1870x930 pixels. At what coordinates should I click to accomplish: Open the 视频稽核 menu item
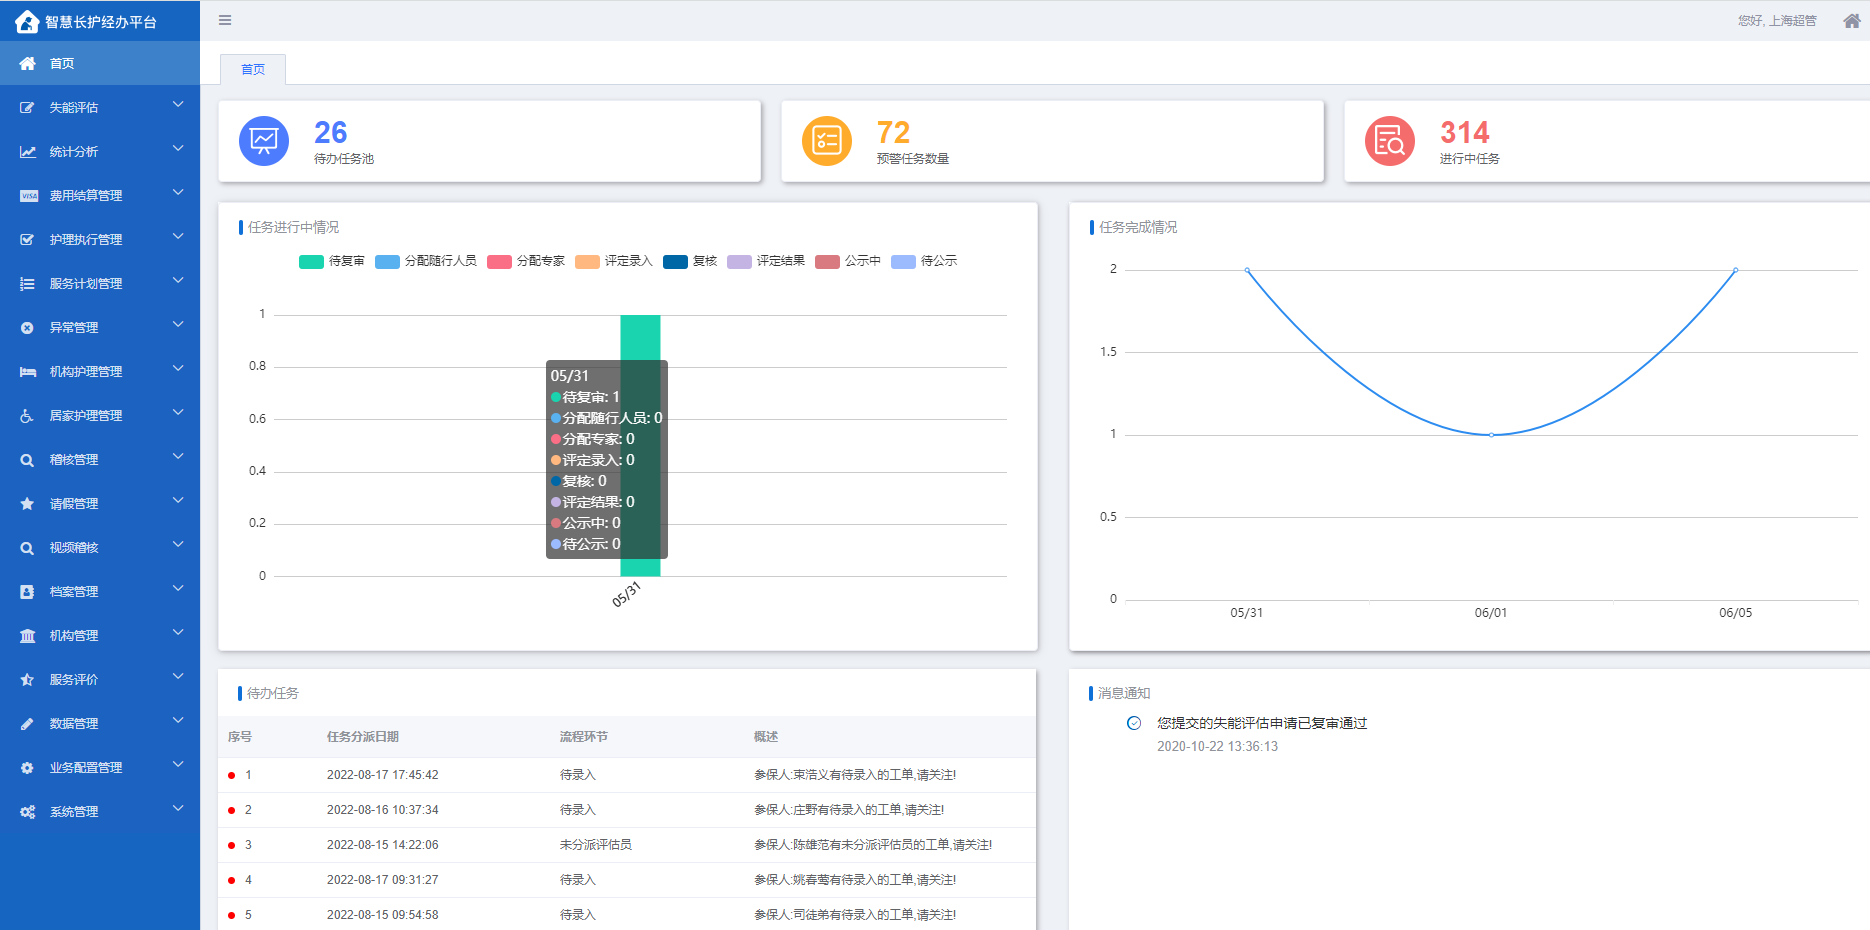tap(100, 547)
